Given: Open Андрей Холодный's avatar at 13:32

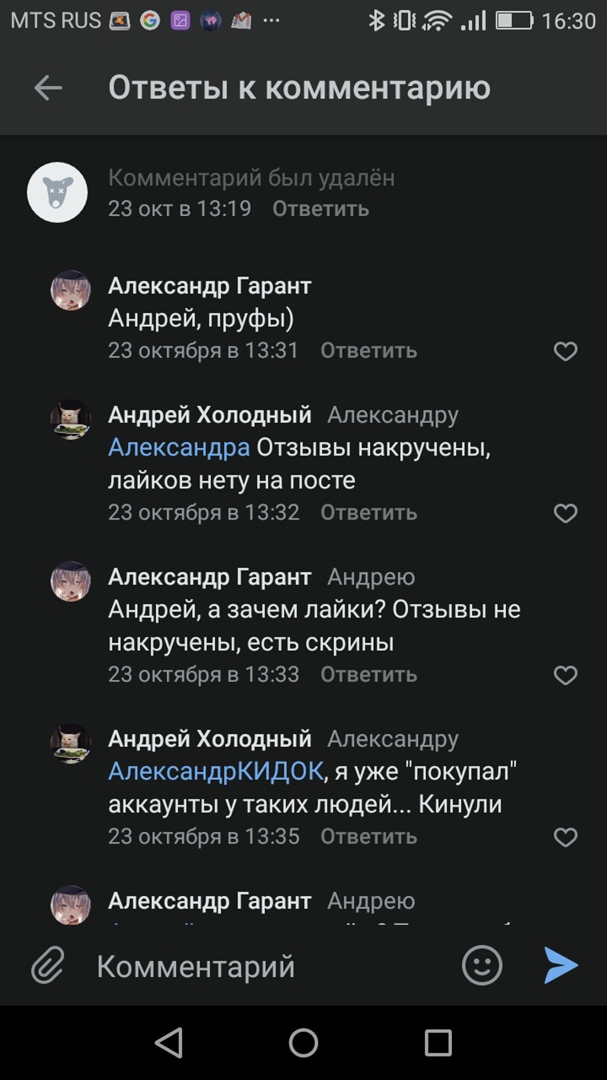Looking at the screenshot, I should (70, 419).
